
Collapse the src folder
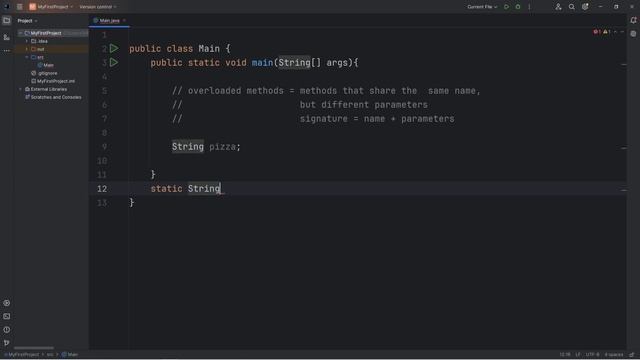tap(27, 57)
